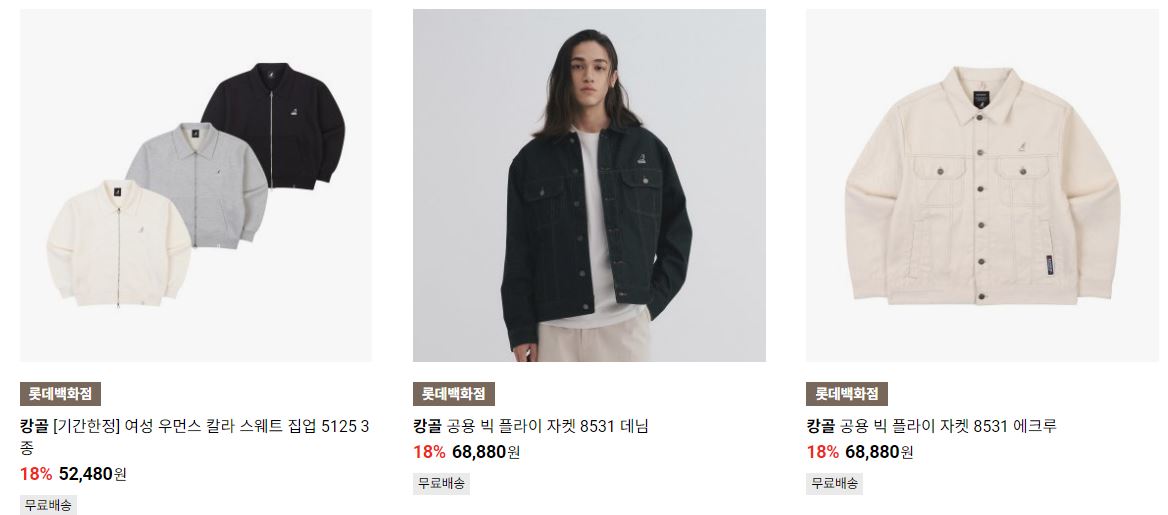Viewport: 1168px width, 515px height.
Task: Click 무료배송 tag under first product
Action: (x=48, y=505)
